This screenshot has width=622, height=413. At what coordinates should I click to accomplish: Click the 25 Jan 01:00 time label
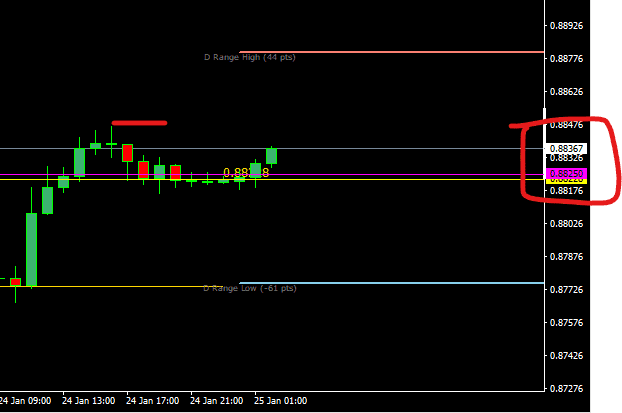point(280,401)
